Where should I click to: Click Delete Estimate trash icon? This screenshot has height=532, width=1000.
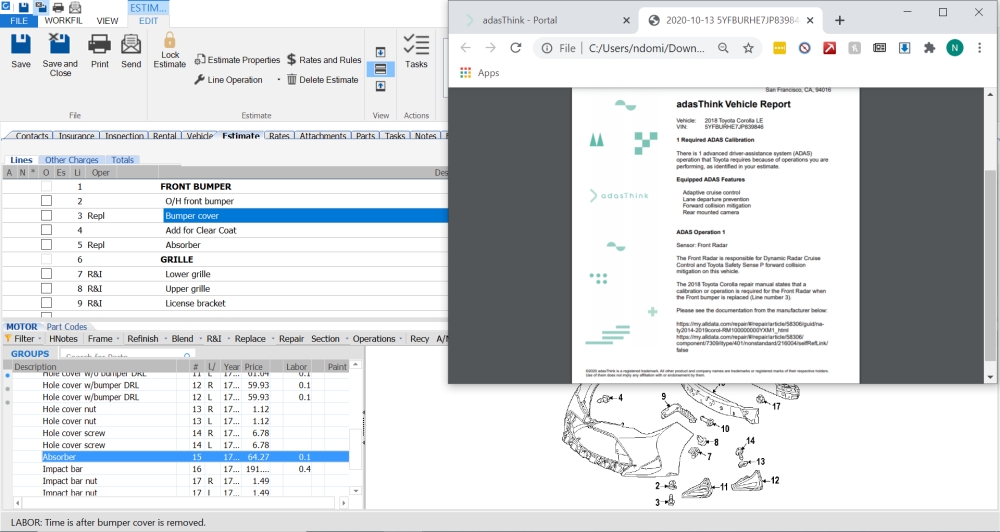tap(291, 79)
